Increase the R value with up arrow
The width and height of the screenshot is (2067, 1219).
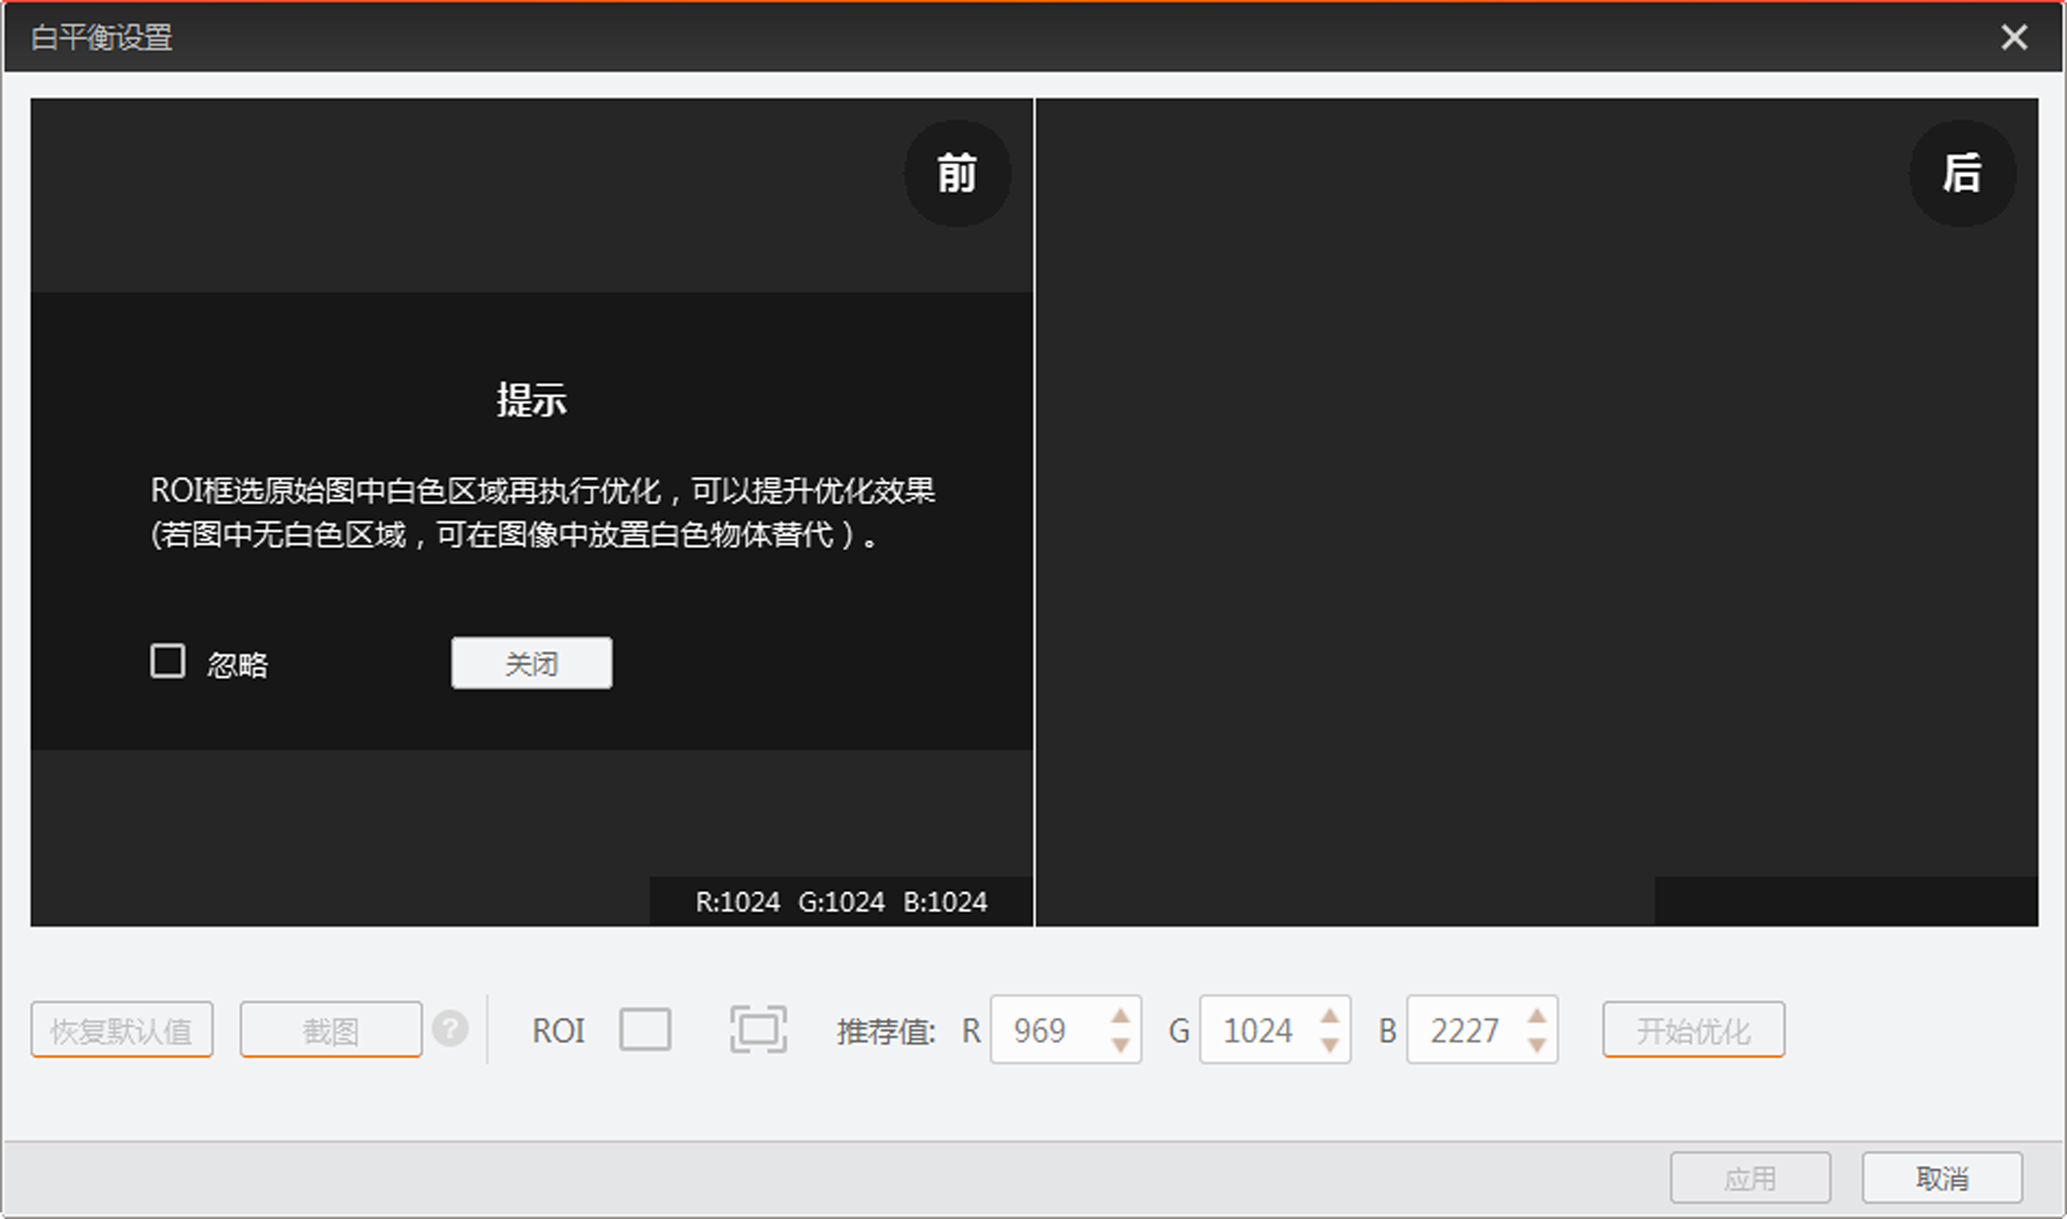pyautogui.click(x=1120, y=1016)
